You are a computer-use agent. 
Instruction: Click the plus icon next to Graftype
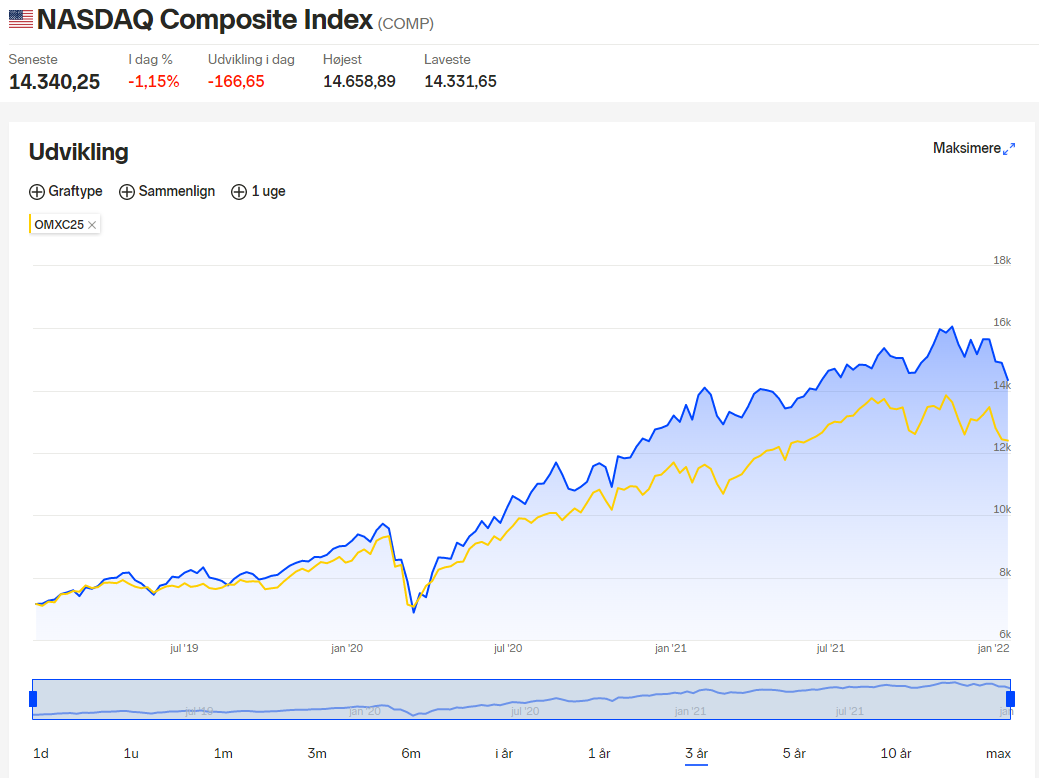click(x=36, y=192)
